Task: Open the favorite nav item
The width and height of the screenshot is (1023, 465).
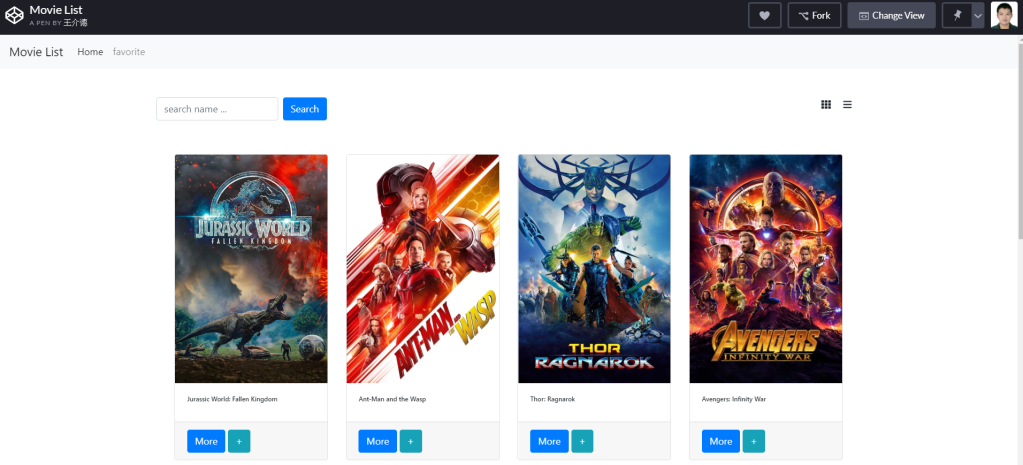Action: 129,52
